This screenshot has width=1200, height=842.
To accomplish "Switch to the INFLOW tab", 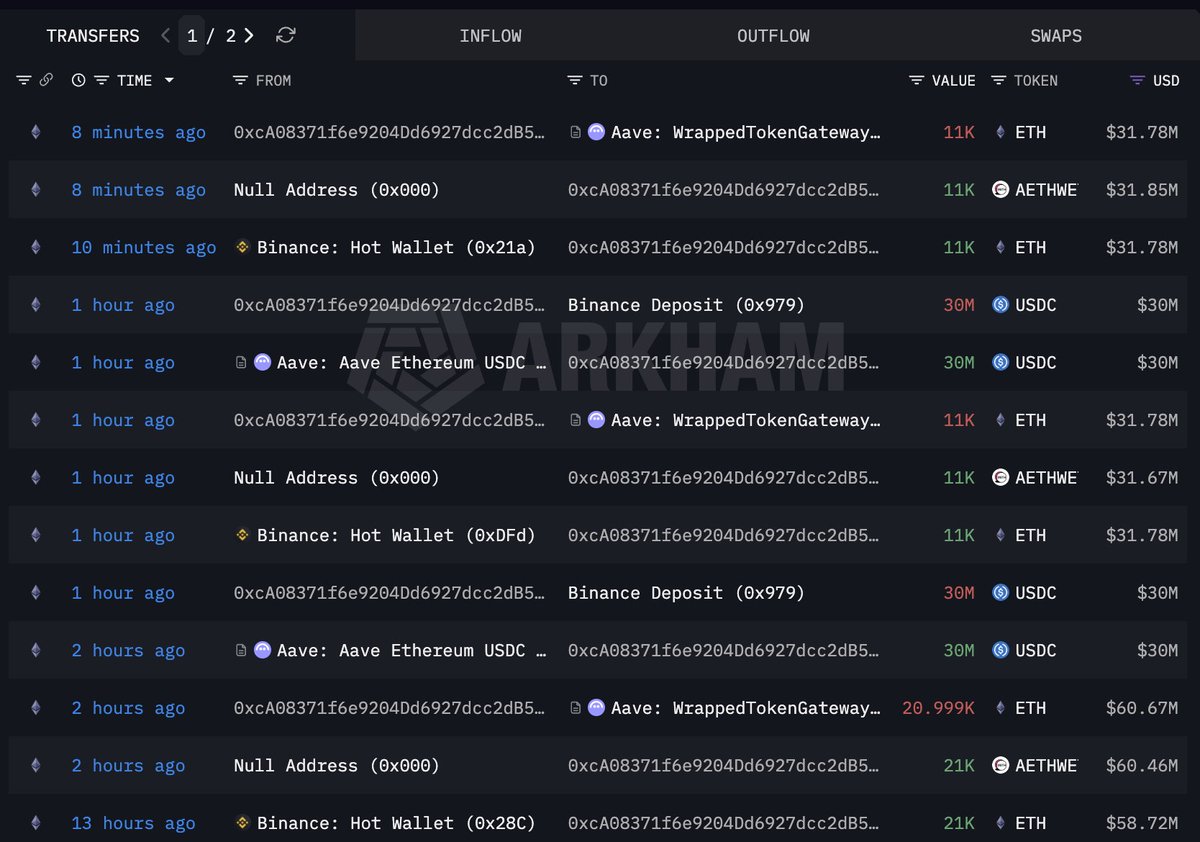I will click(x=490, y=36).
